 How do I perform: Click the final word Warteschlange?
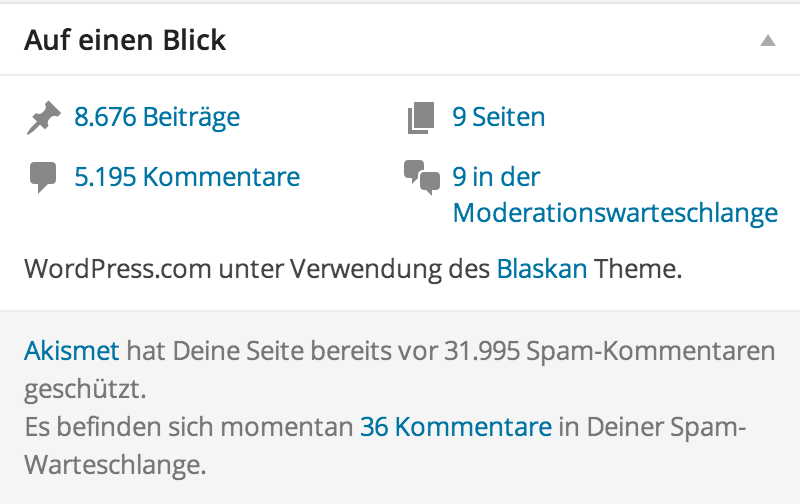[x=114, y=463]
